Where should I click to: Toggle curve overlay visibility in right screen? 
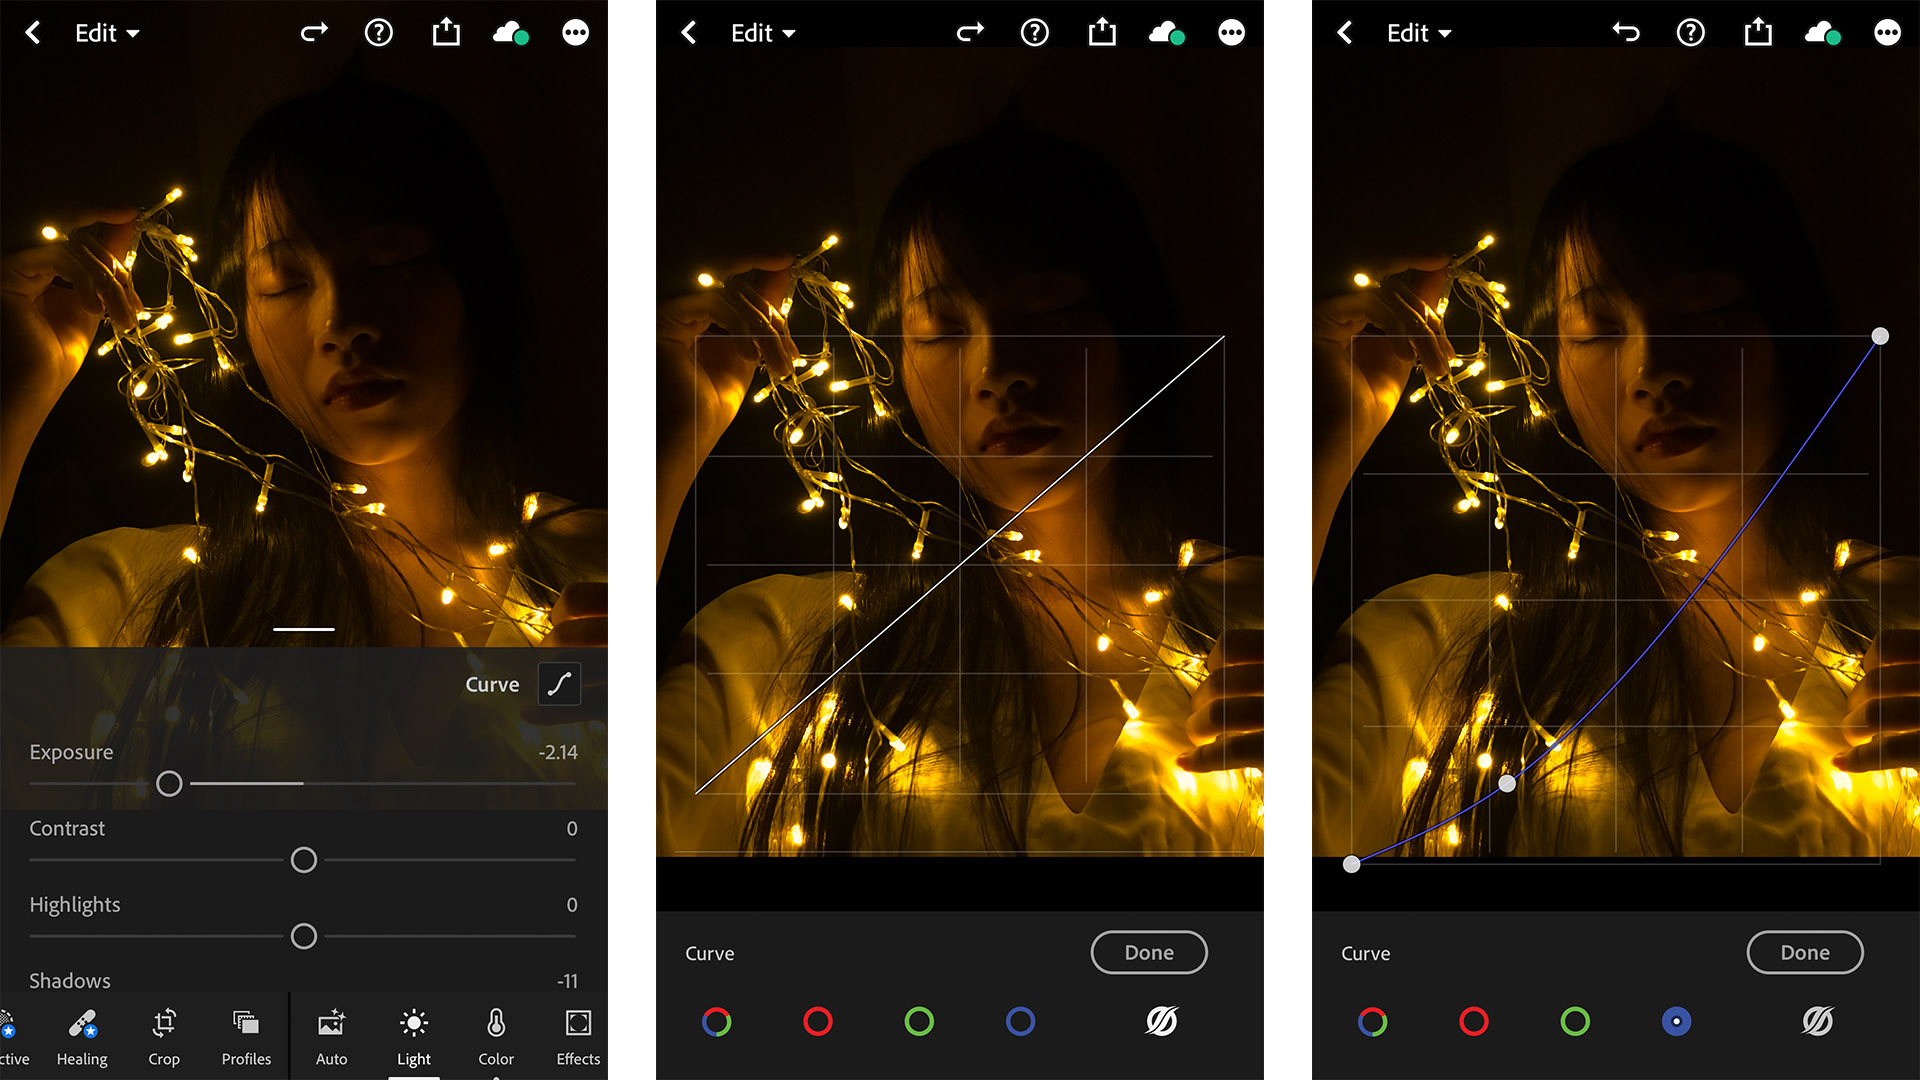[x=1817, y=1021]
